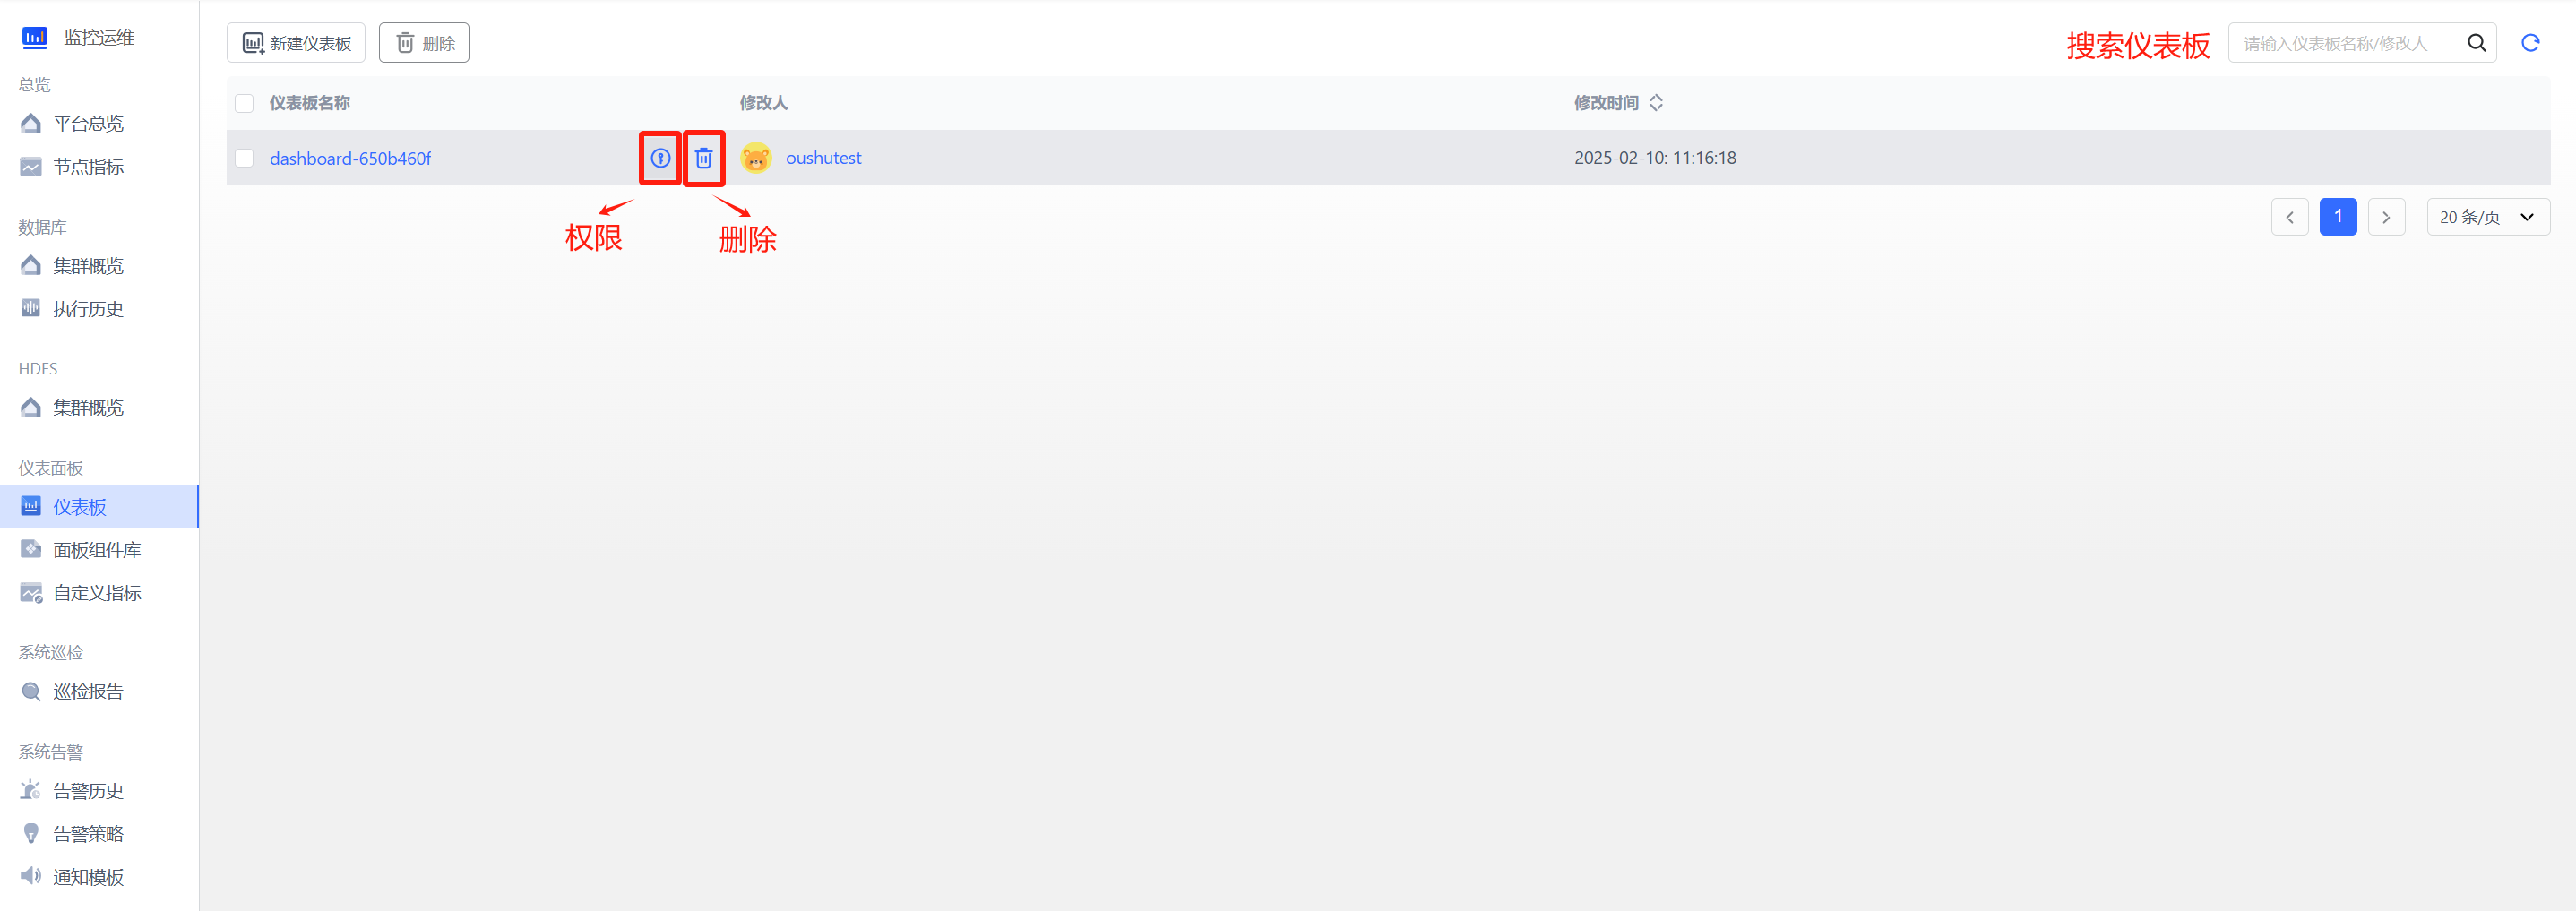Click the 巡检报告 magnifier icon
The image size is (2576, 911).
pyautogui.click(x=31, y=692)
